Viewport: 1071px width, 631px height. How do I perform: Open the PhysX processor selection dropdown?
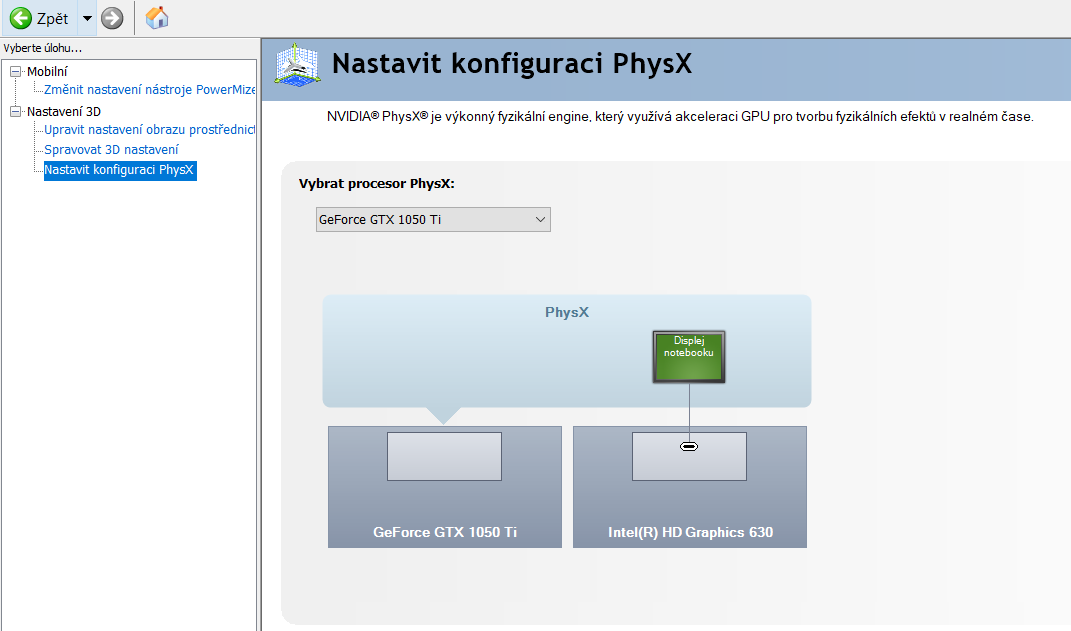433,219
